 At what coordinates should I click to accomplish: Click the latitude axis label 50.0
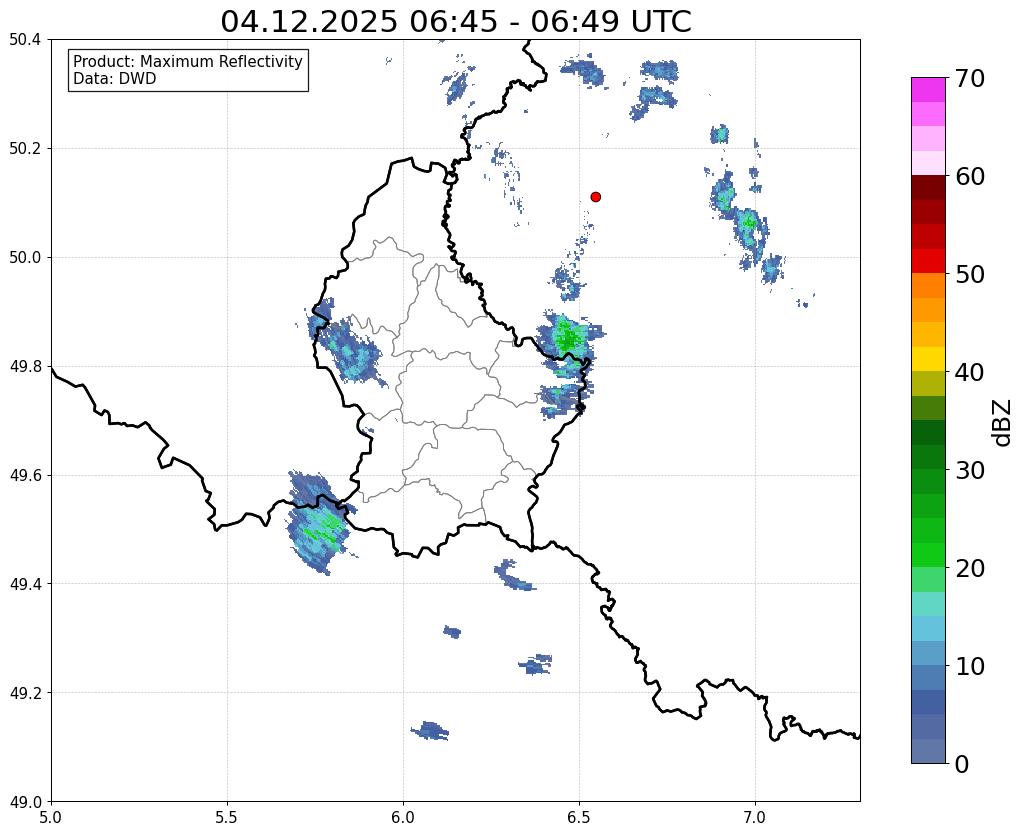coord(25,257)
